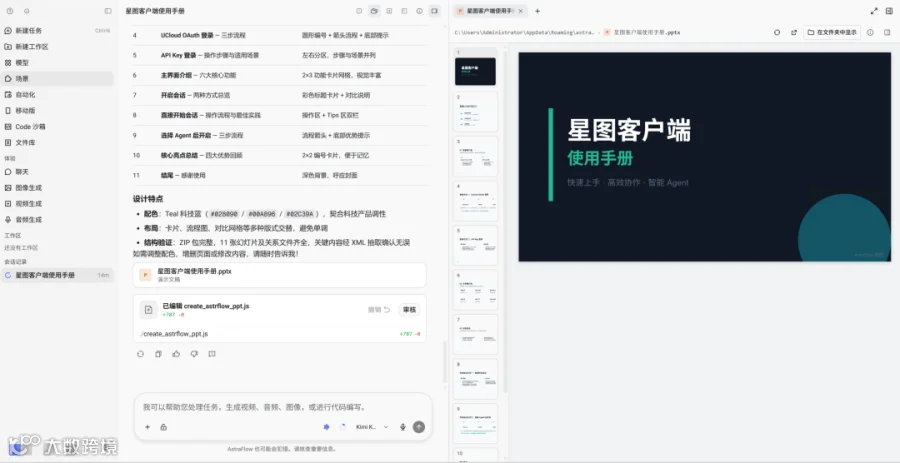Open 音频生成 in the sidebar
This screenshot has width=900, height=463.
(x=57, y=219)
